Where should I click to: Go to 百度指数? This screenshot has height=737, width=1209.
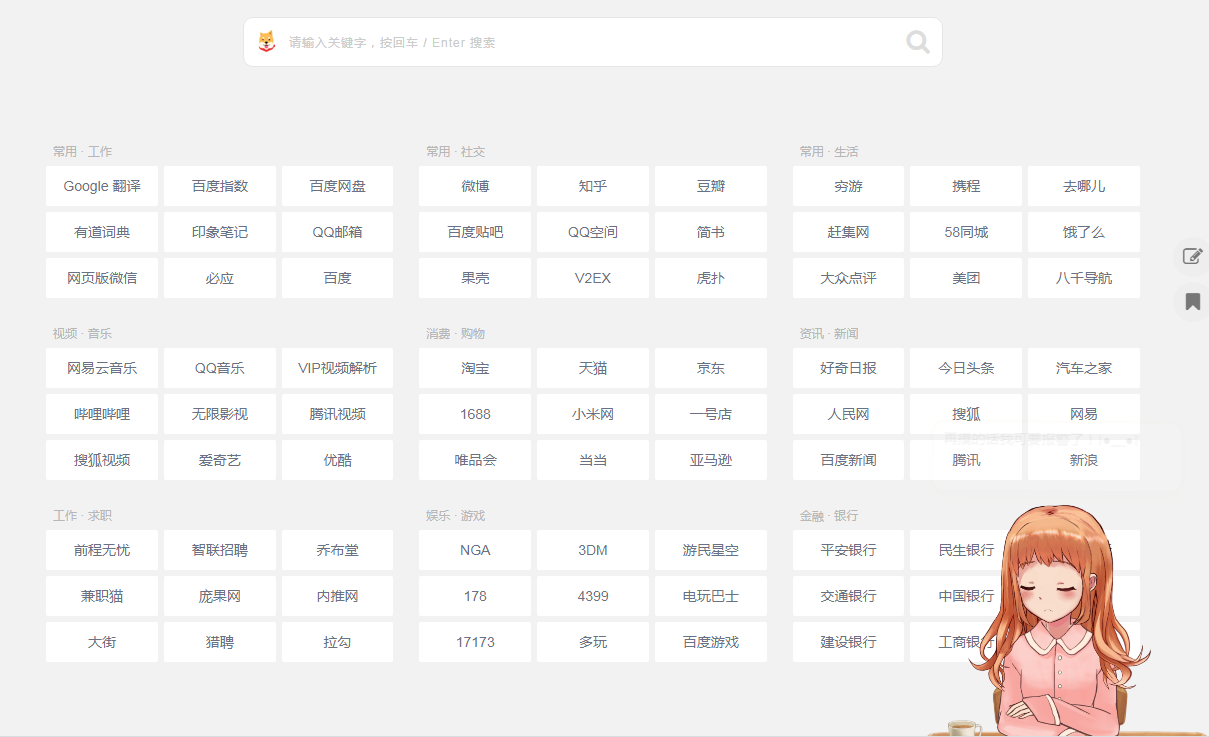point(220,186)
